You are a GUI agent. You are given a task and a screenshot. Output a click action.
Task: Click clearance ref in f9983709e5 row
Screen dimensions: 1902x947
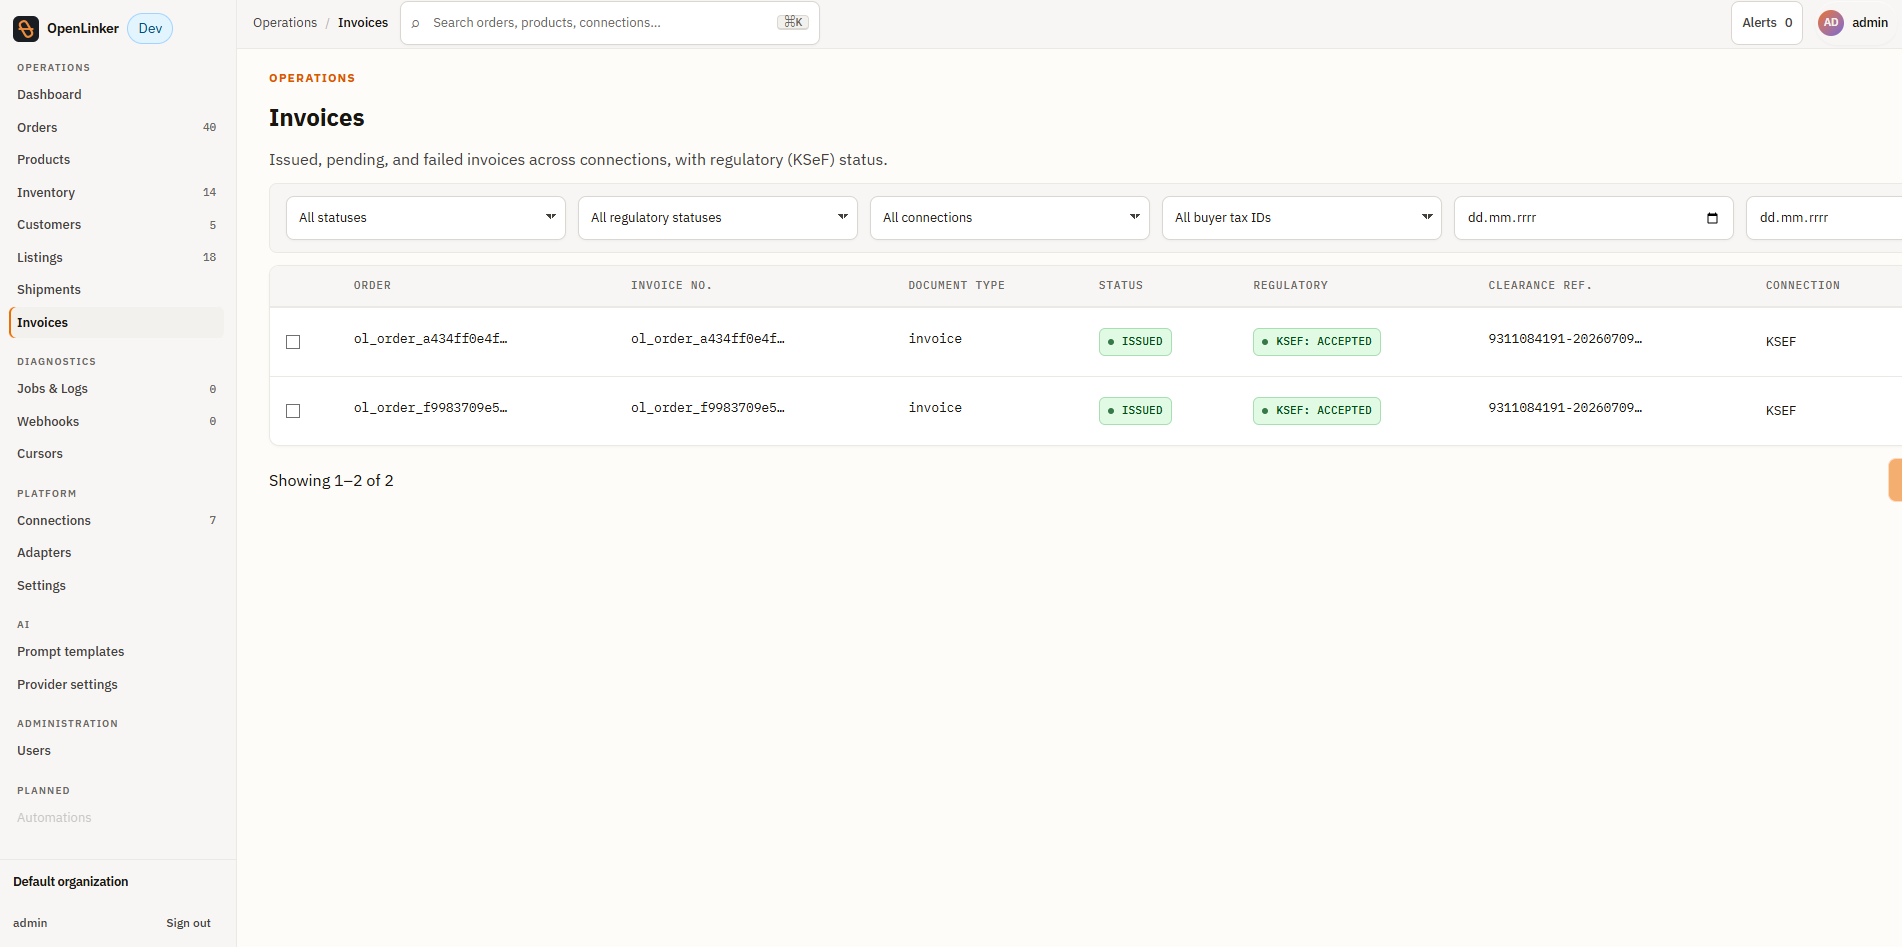1565,408
